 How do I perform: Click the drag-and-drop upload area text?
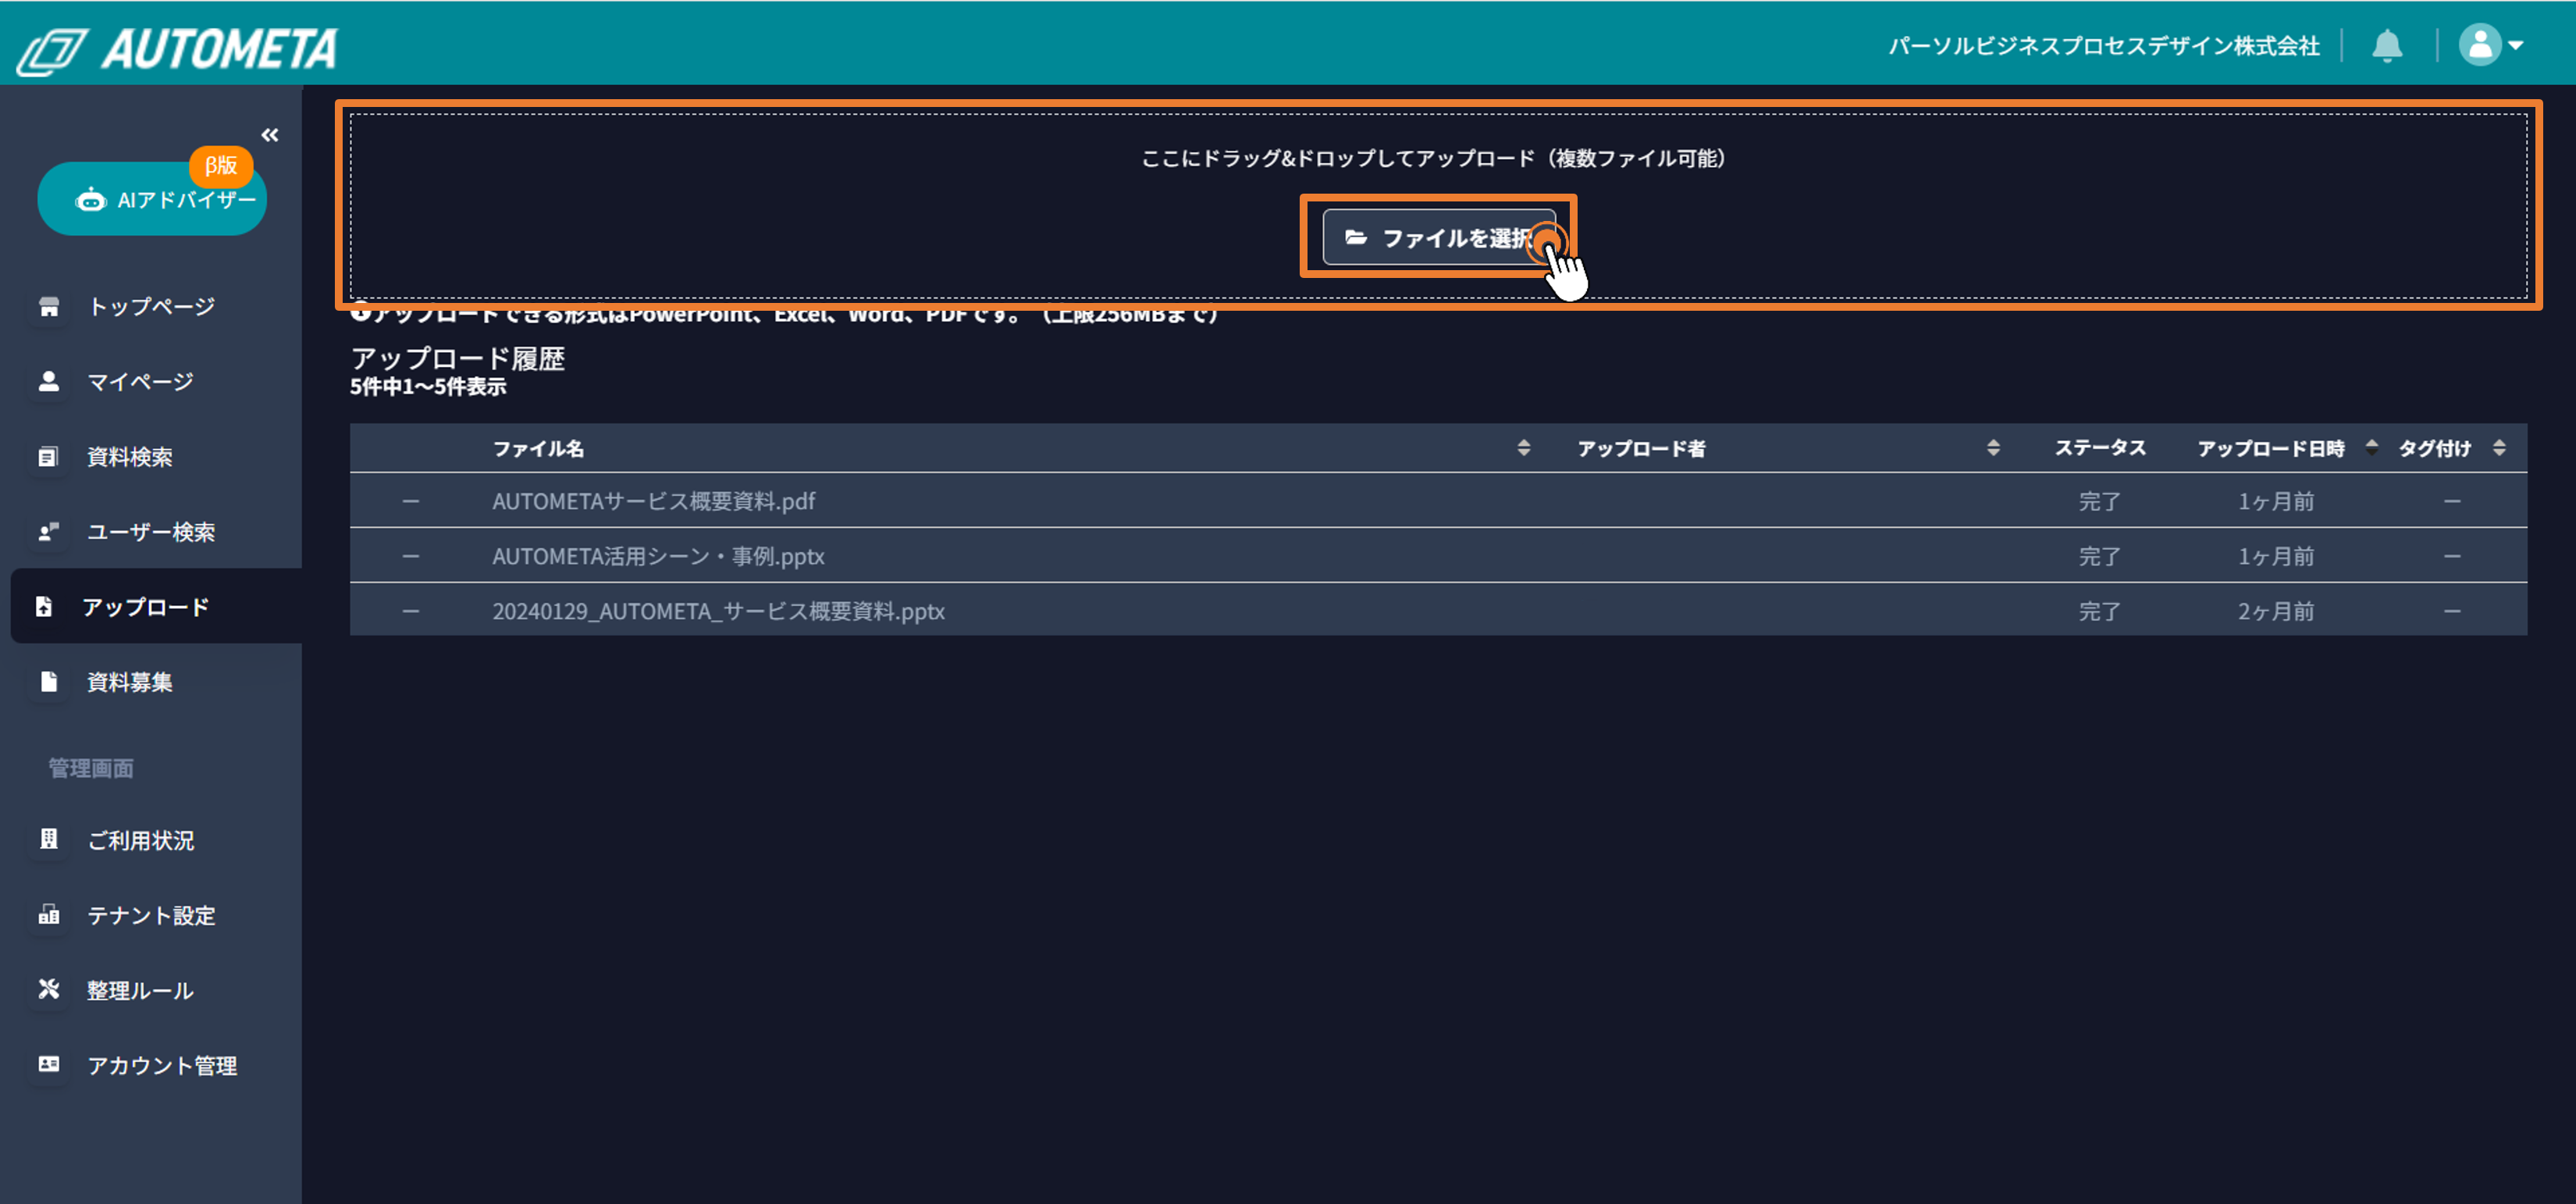pyautogui.click(x=1433, y=158)
